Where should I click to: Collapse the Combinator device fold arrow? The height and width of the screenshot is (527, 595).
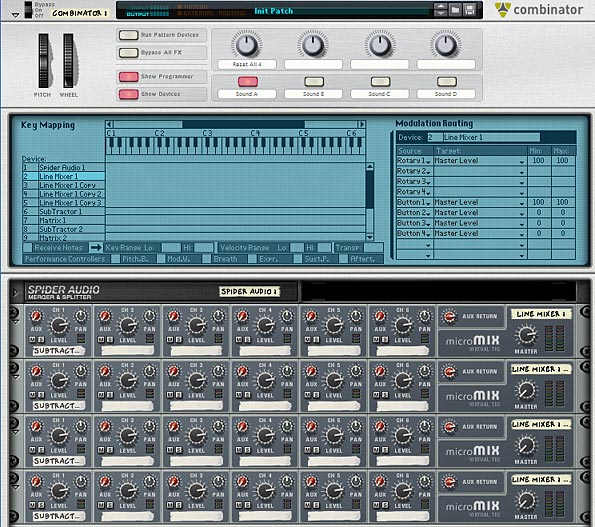coord(15,16)
